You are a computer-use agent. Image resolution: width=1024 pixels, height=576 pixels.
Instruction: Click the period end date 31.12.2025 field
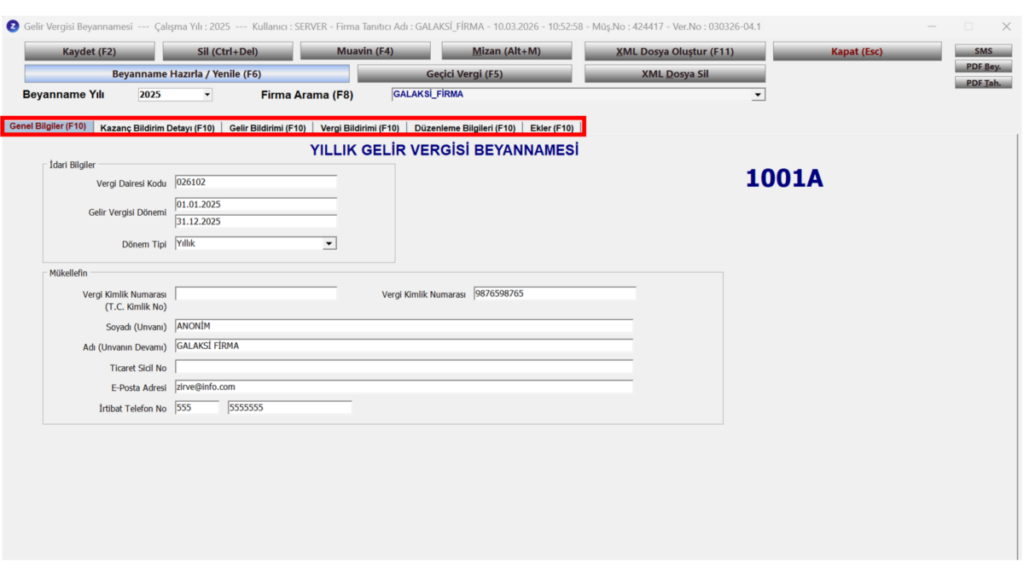click(255, 221)
